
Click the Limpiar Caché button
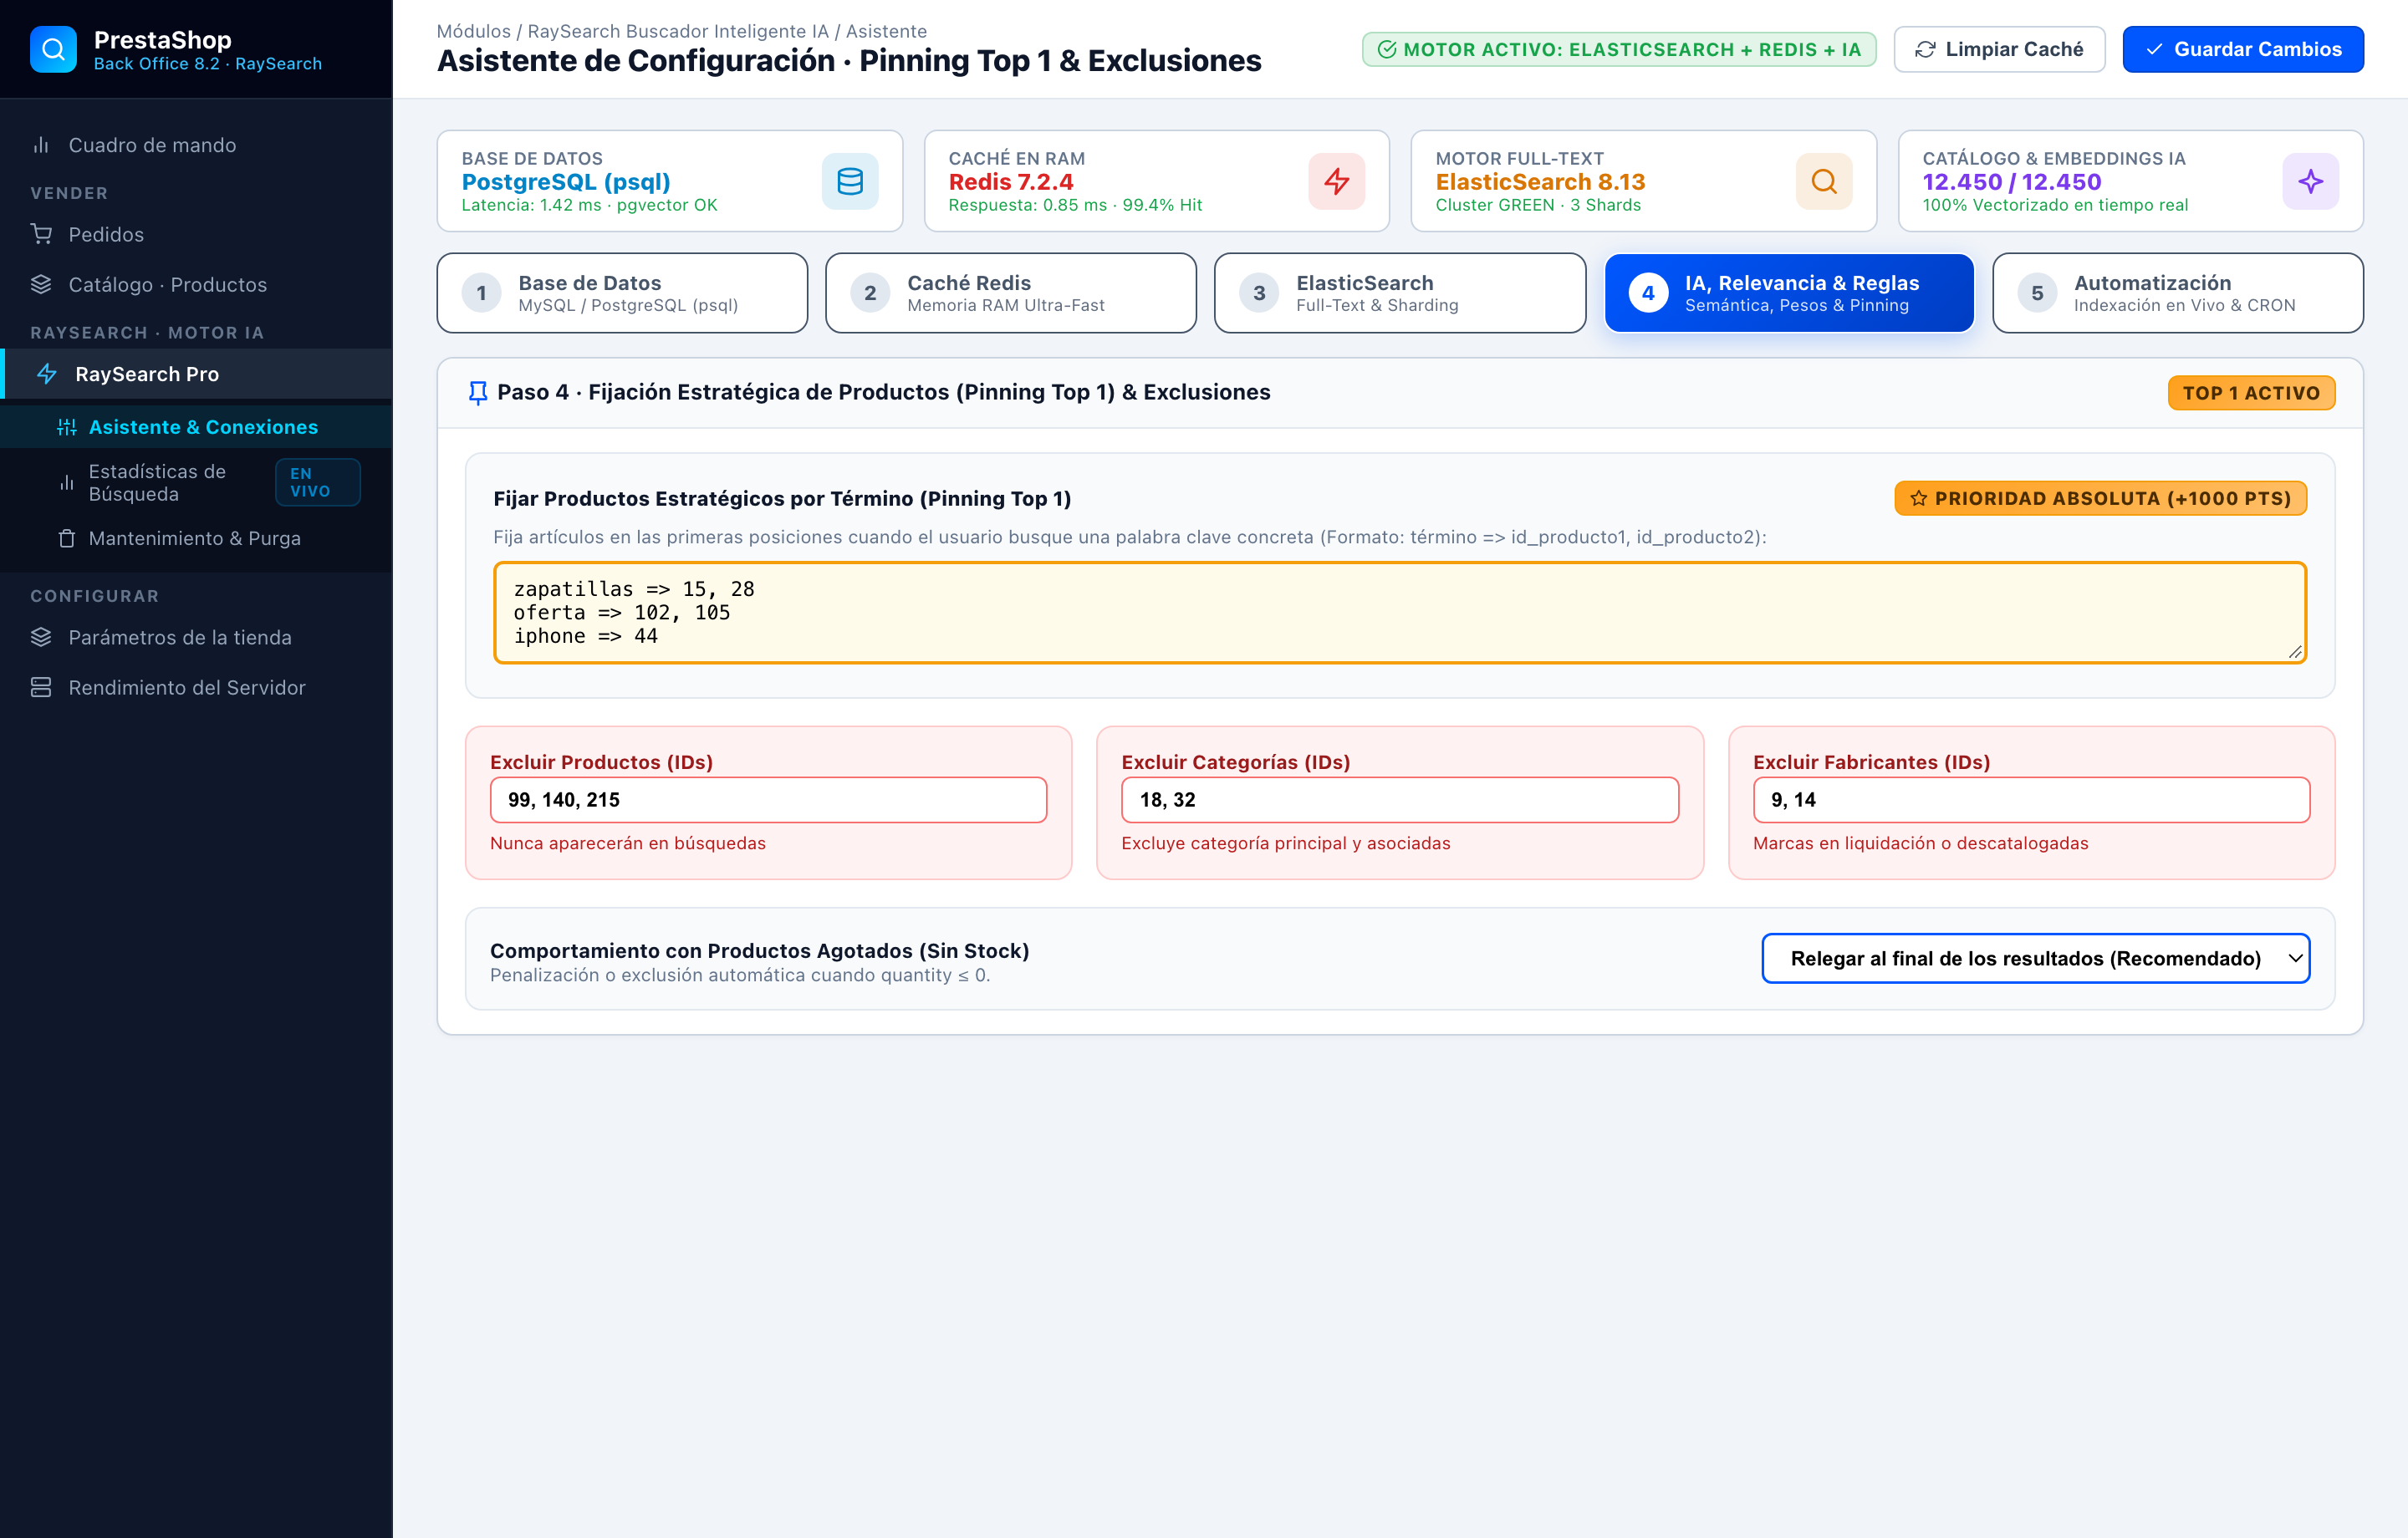(x=1999, y=49)
